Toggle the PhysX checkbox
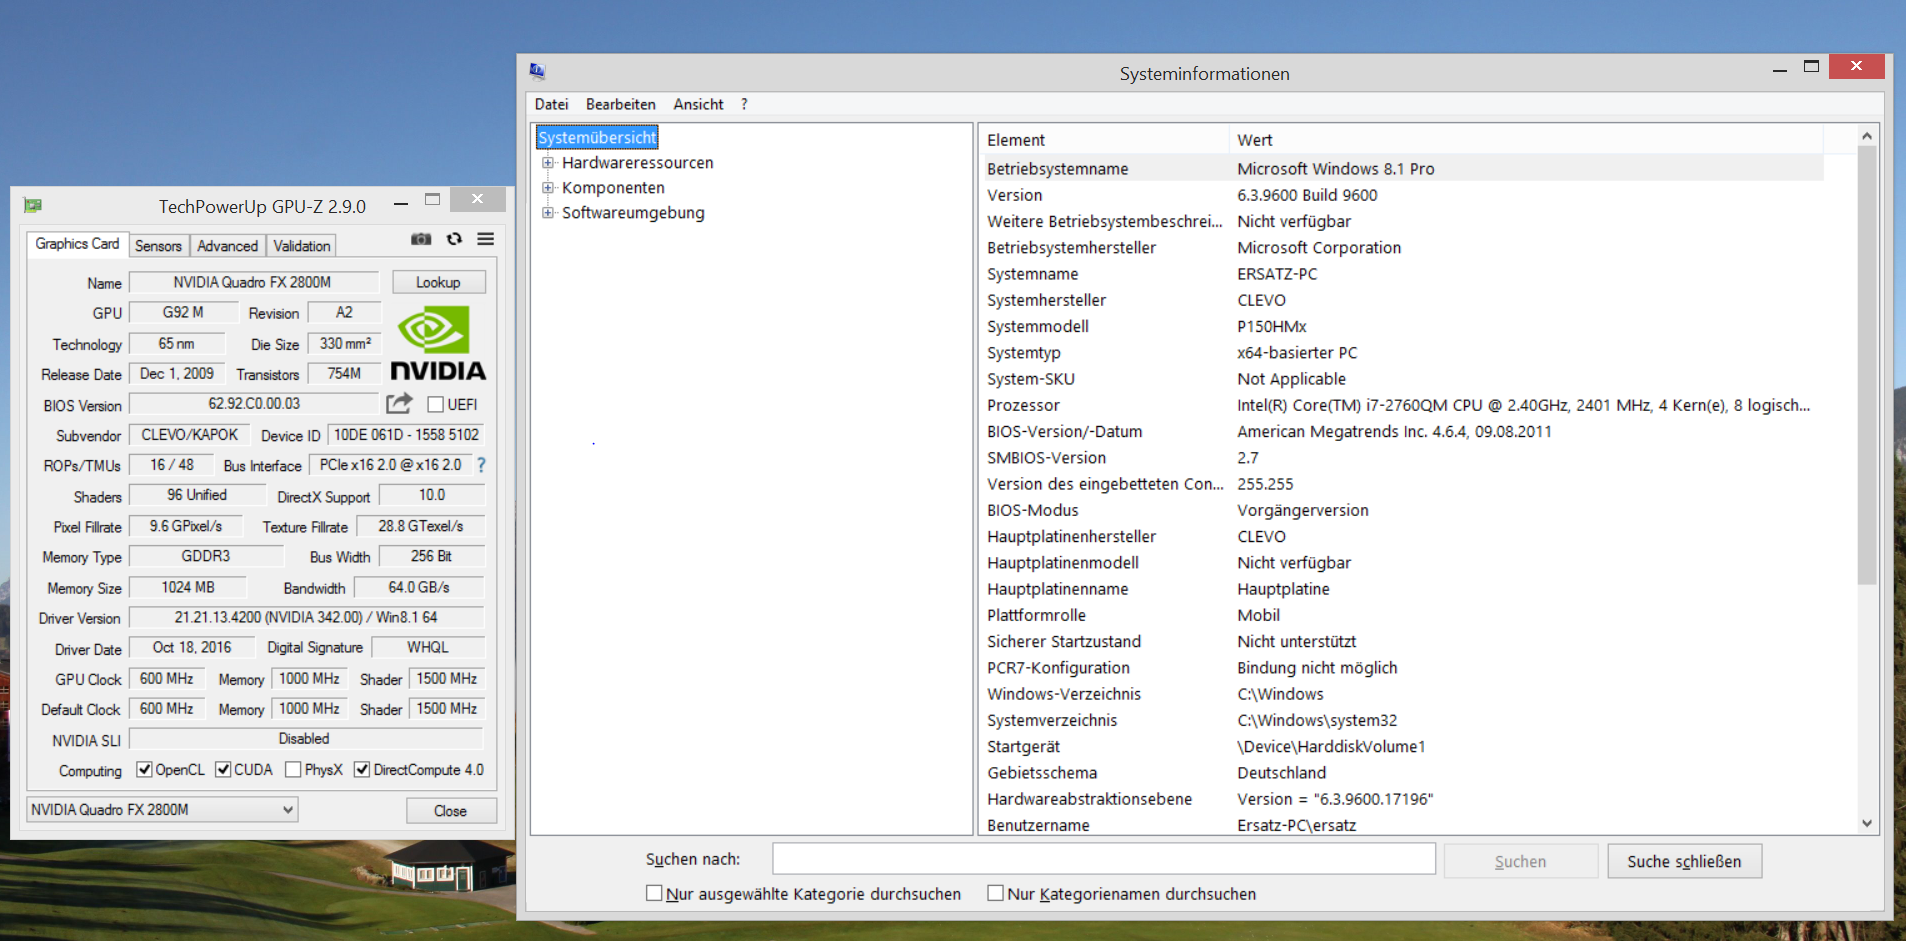 [x=293, y=769]
